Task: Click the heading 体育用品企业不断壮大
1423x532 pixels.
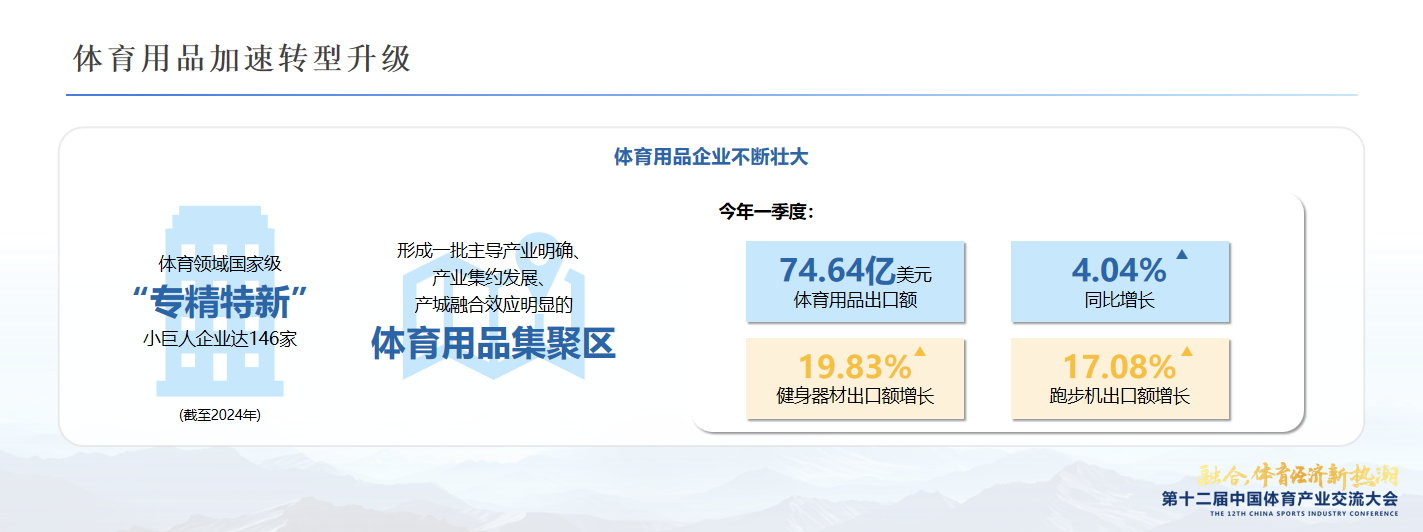Action: pyautogui.click(x=710, y=157)
